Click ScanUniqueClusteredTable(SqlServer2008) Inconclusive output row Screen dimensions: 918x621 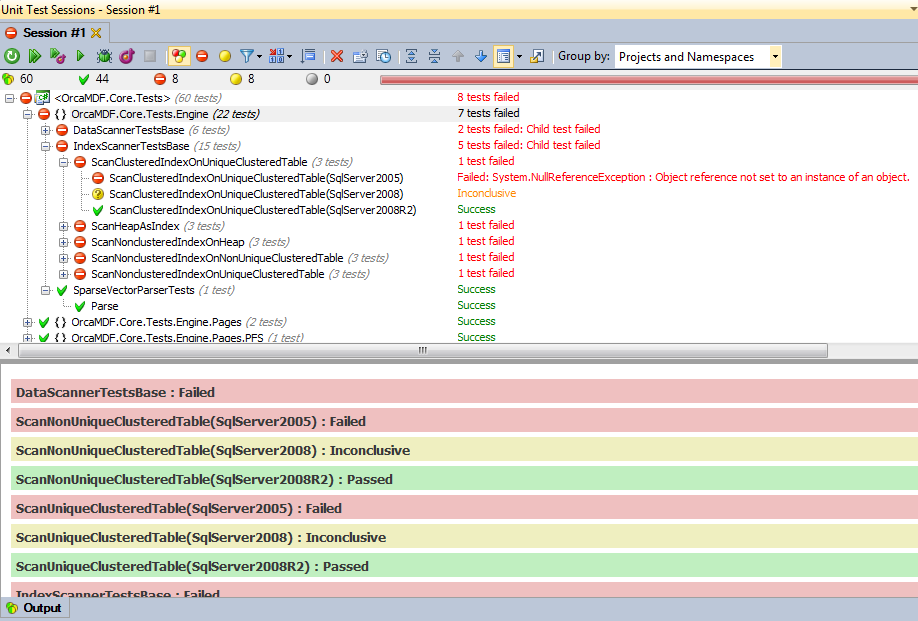[464, 537]
